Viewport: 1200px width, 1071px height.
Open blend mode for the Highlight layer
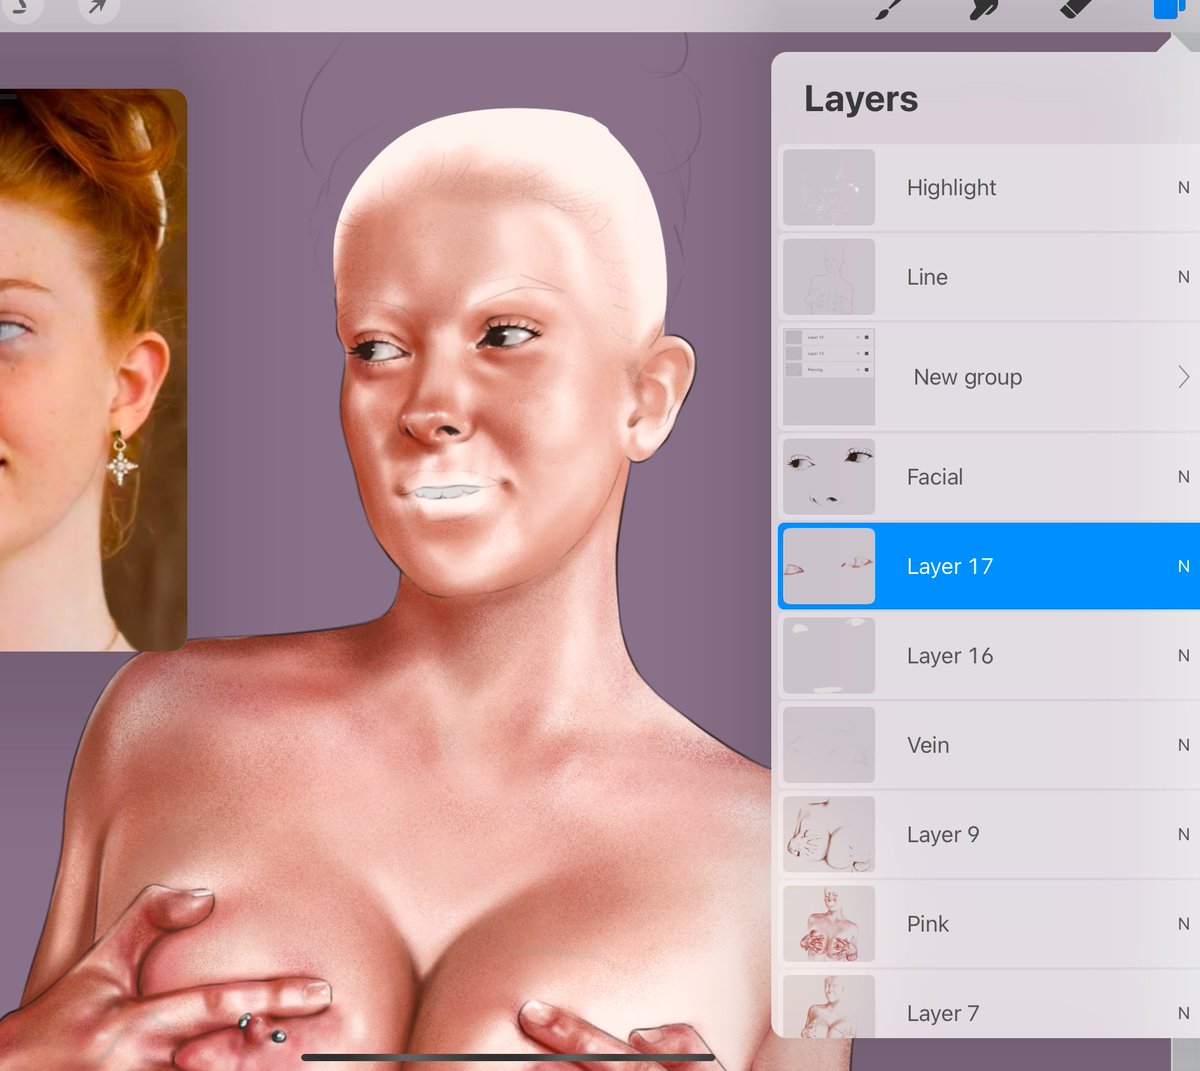(1183, 187)
